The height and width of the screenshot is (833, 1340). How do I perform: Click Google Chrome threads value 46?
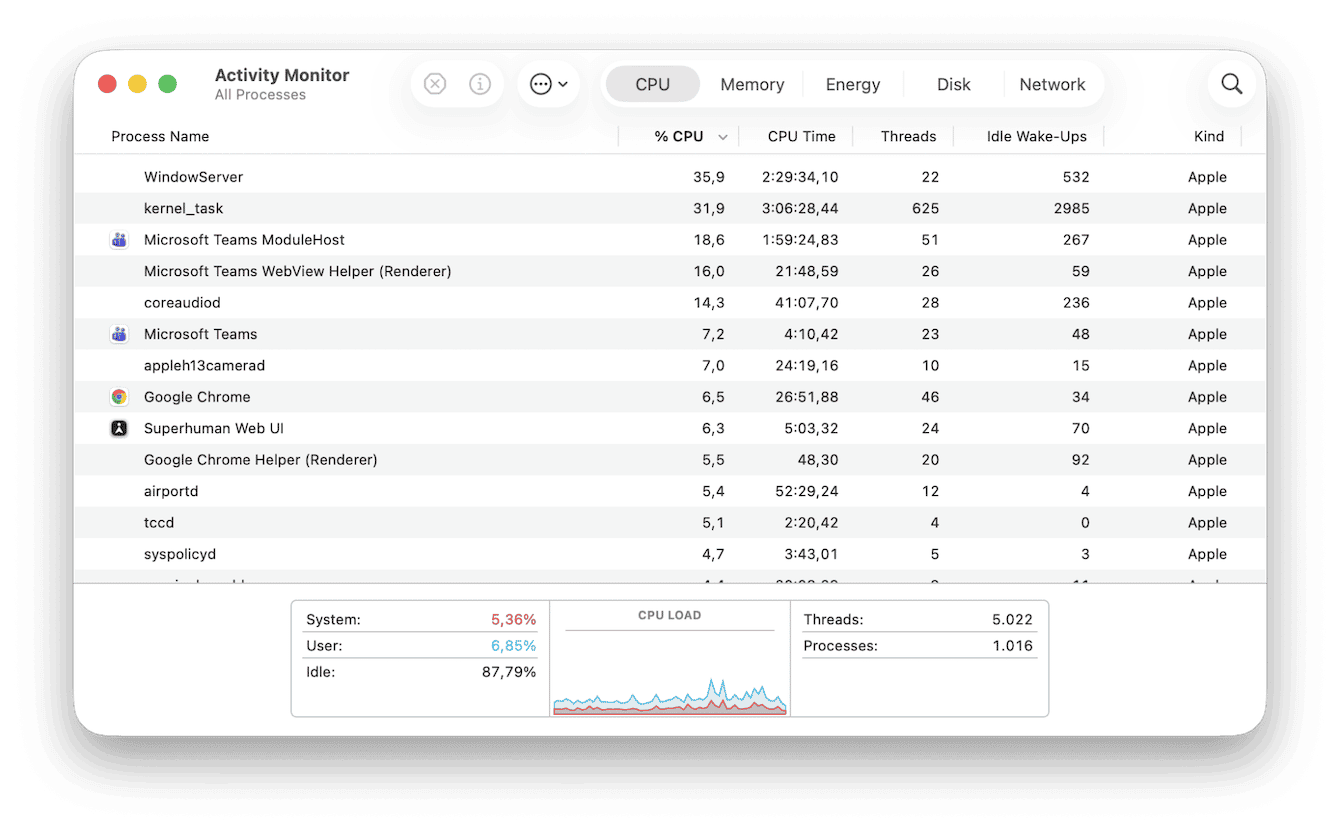pyautogui.click(x=930, y=397)
